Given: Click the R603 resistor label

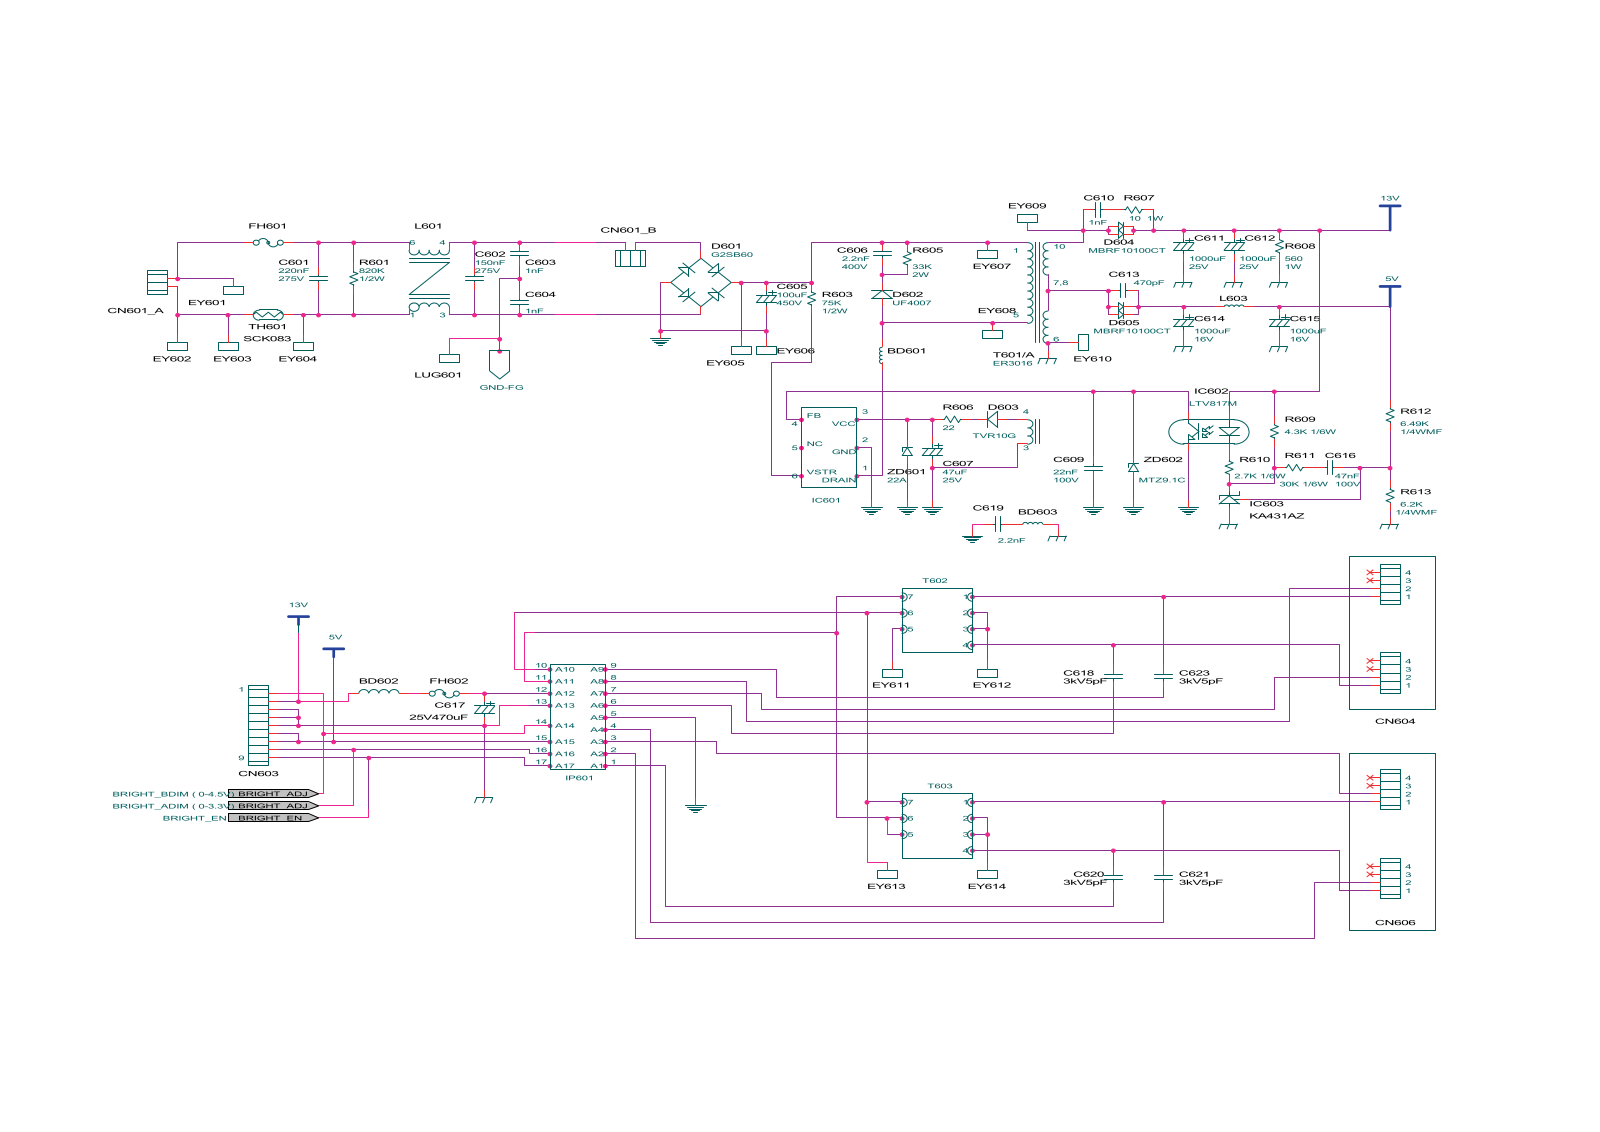Looking at the screenshot, I should click(x=837, y=294).
